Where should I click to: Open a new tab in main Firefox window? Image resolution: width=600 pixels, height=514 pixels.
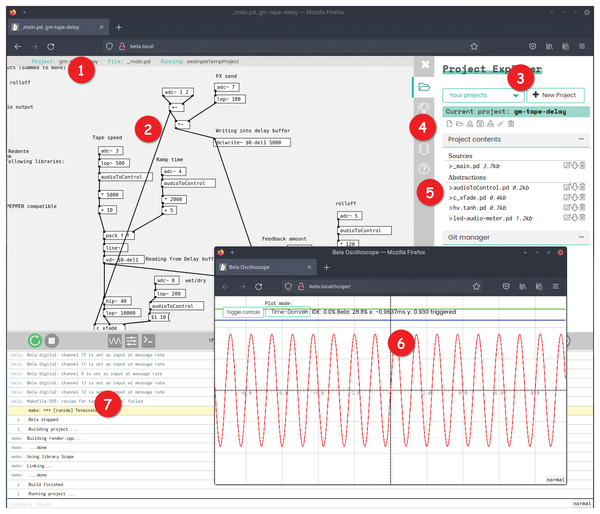(x=119, y=27)
